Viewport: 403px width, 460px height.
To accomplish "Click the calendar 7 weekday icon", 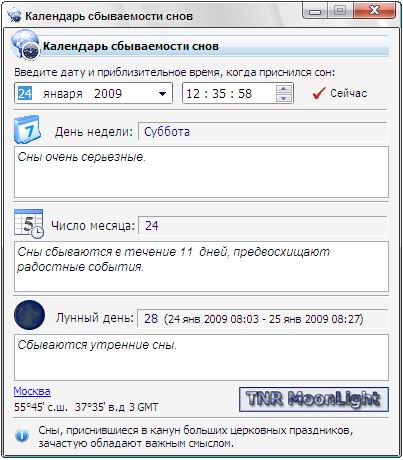I will 27,129.
